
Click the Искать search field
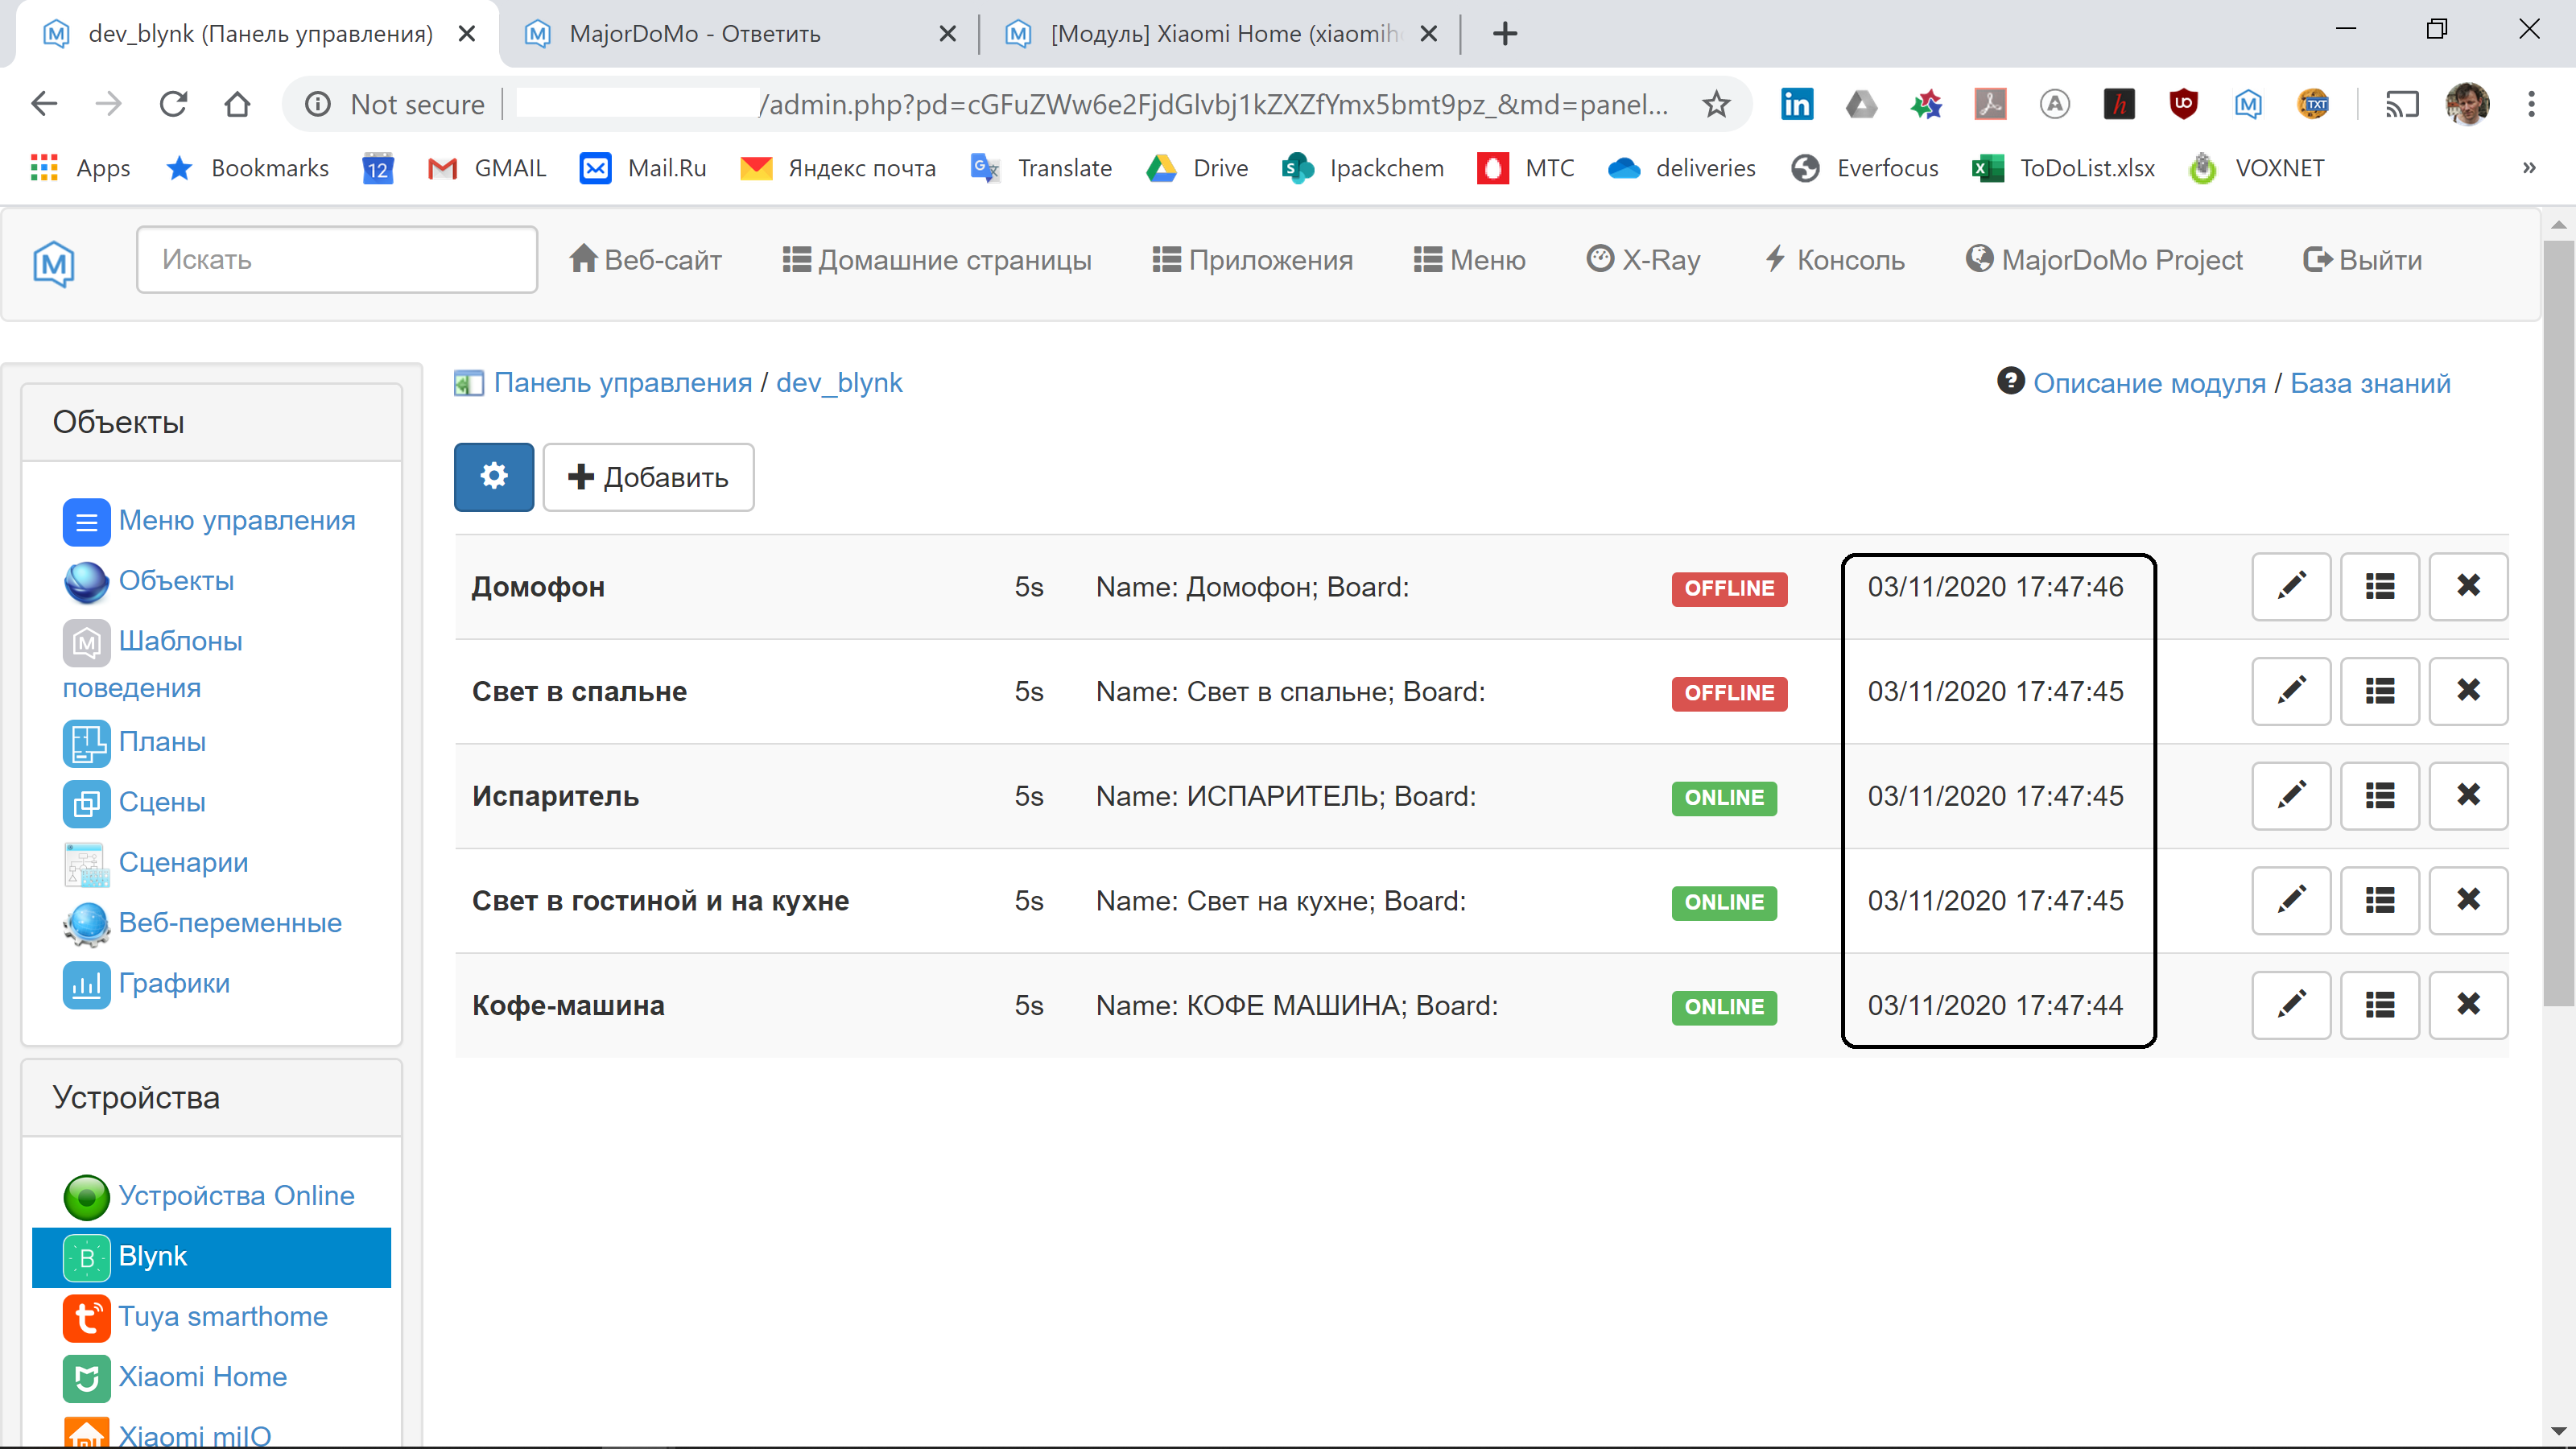pyautogui.click(x=337, y=260)
